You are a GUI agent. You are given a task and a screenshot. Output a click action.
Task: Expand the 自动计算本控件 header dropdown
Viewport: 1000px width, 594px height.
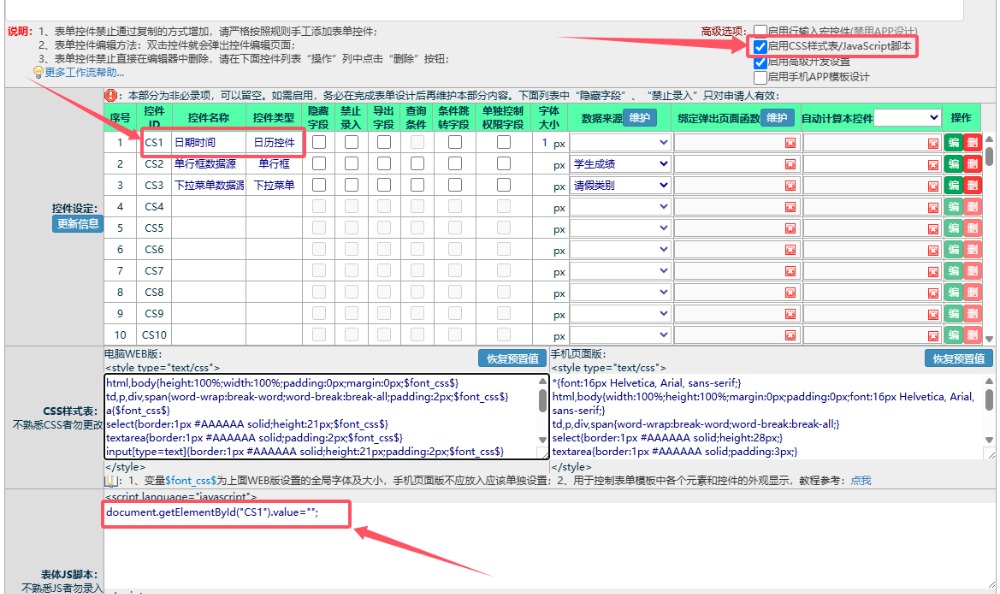[x=907, y=118]
